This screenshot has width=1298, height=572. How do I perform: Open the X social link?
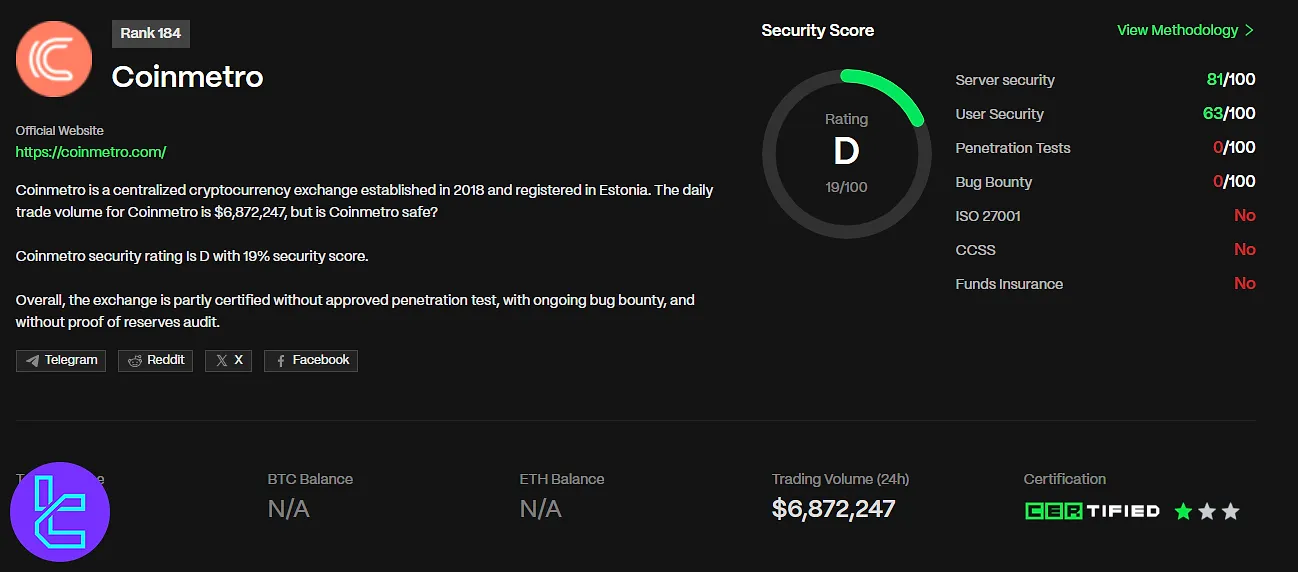pos(229,360)
